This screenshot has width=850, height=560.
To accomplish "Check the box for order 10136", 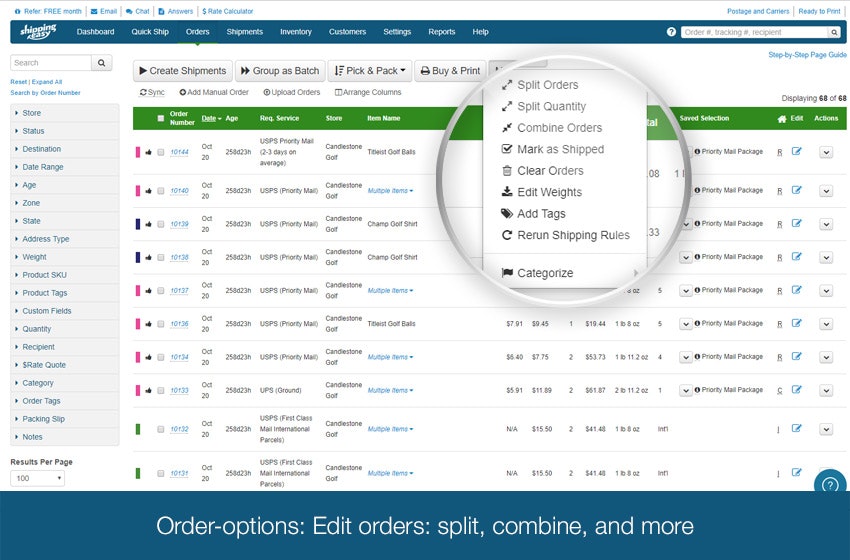I will tap(160, 324).
